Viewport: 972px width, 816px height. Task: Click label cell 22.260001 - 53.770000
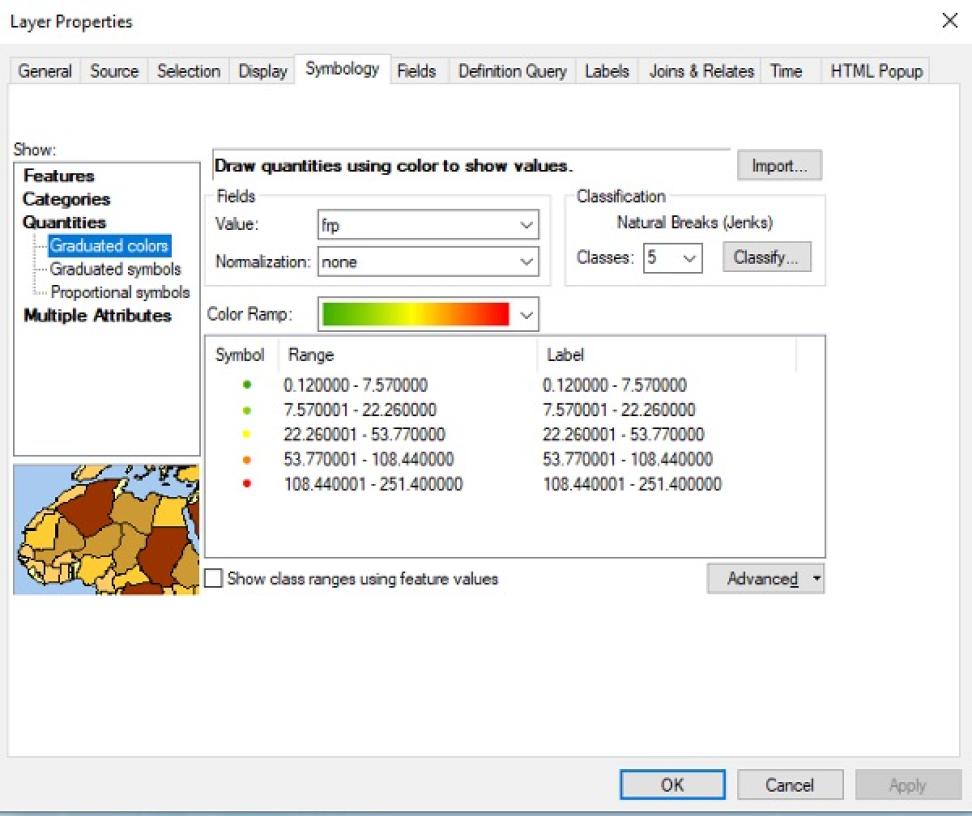[x=624, y=435]
